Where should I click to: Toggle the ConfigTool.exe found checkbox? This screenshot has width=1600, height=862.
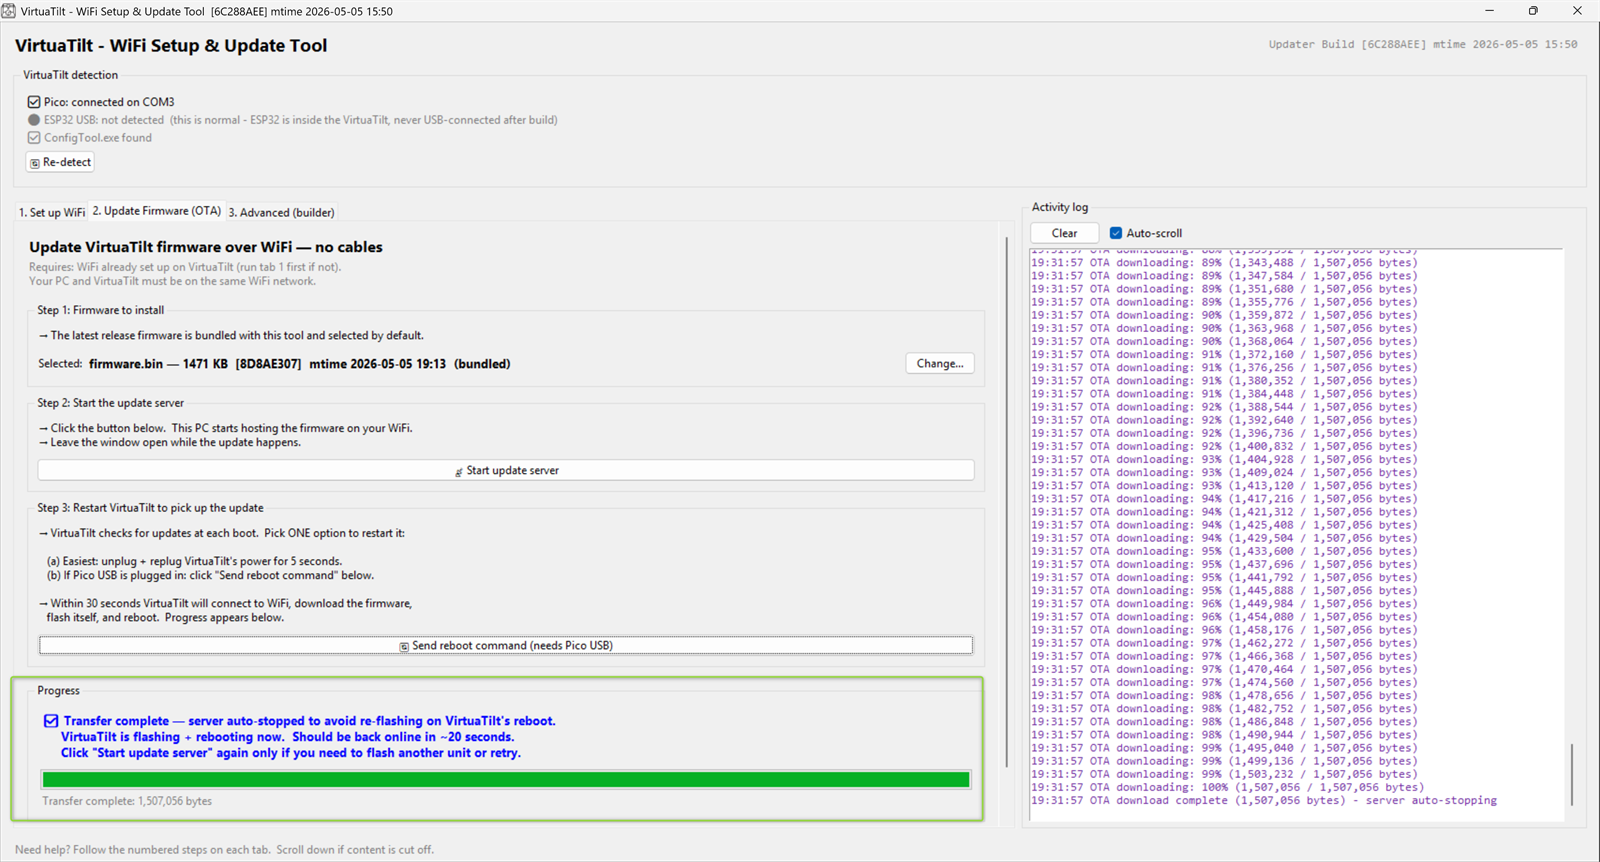click(x=34, y=138)
